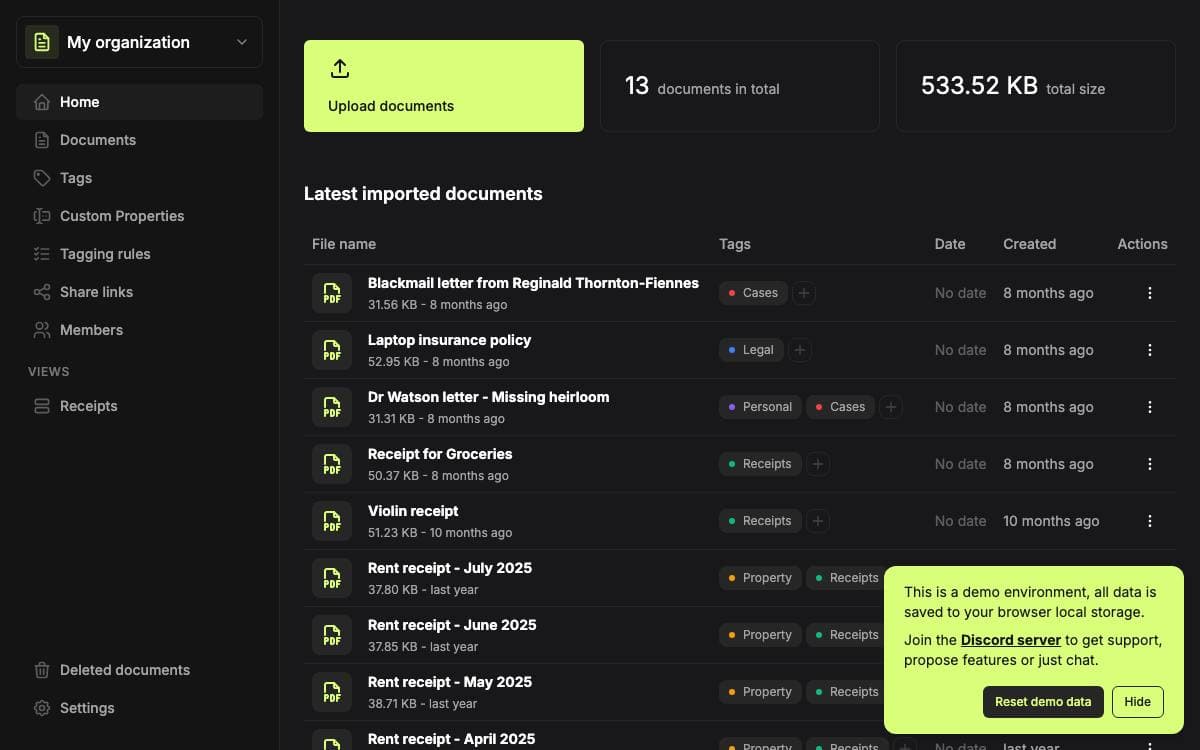The height and width of the screenshot is (750, 1200).
Task: Open the Receipts saved view
Action: [x=139, y=406]
